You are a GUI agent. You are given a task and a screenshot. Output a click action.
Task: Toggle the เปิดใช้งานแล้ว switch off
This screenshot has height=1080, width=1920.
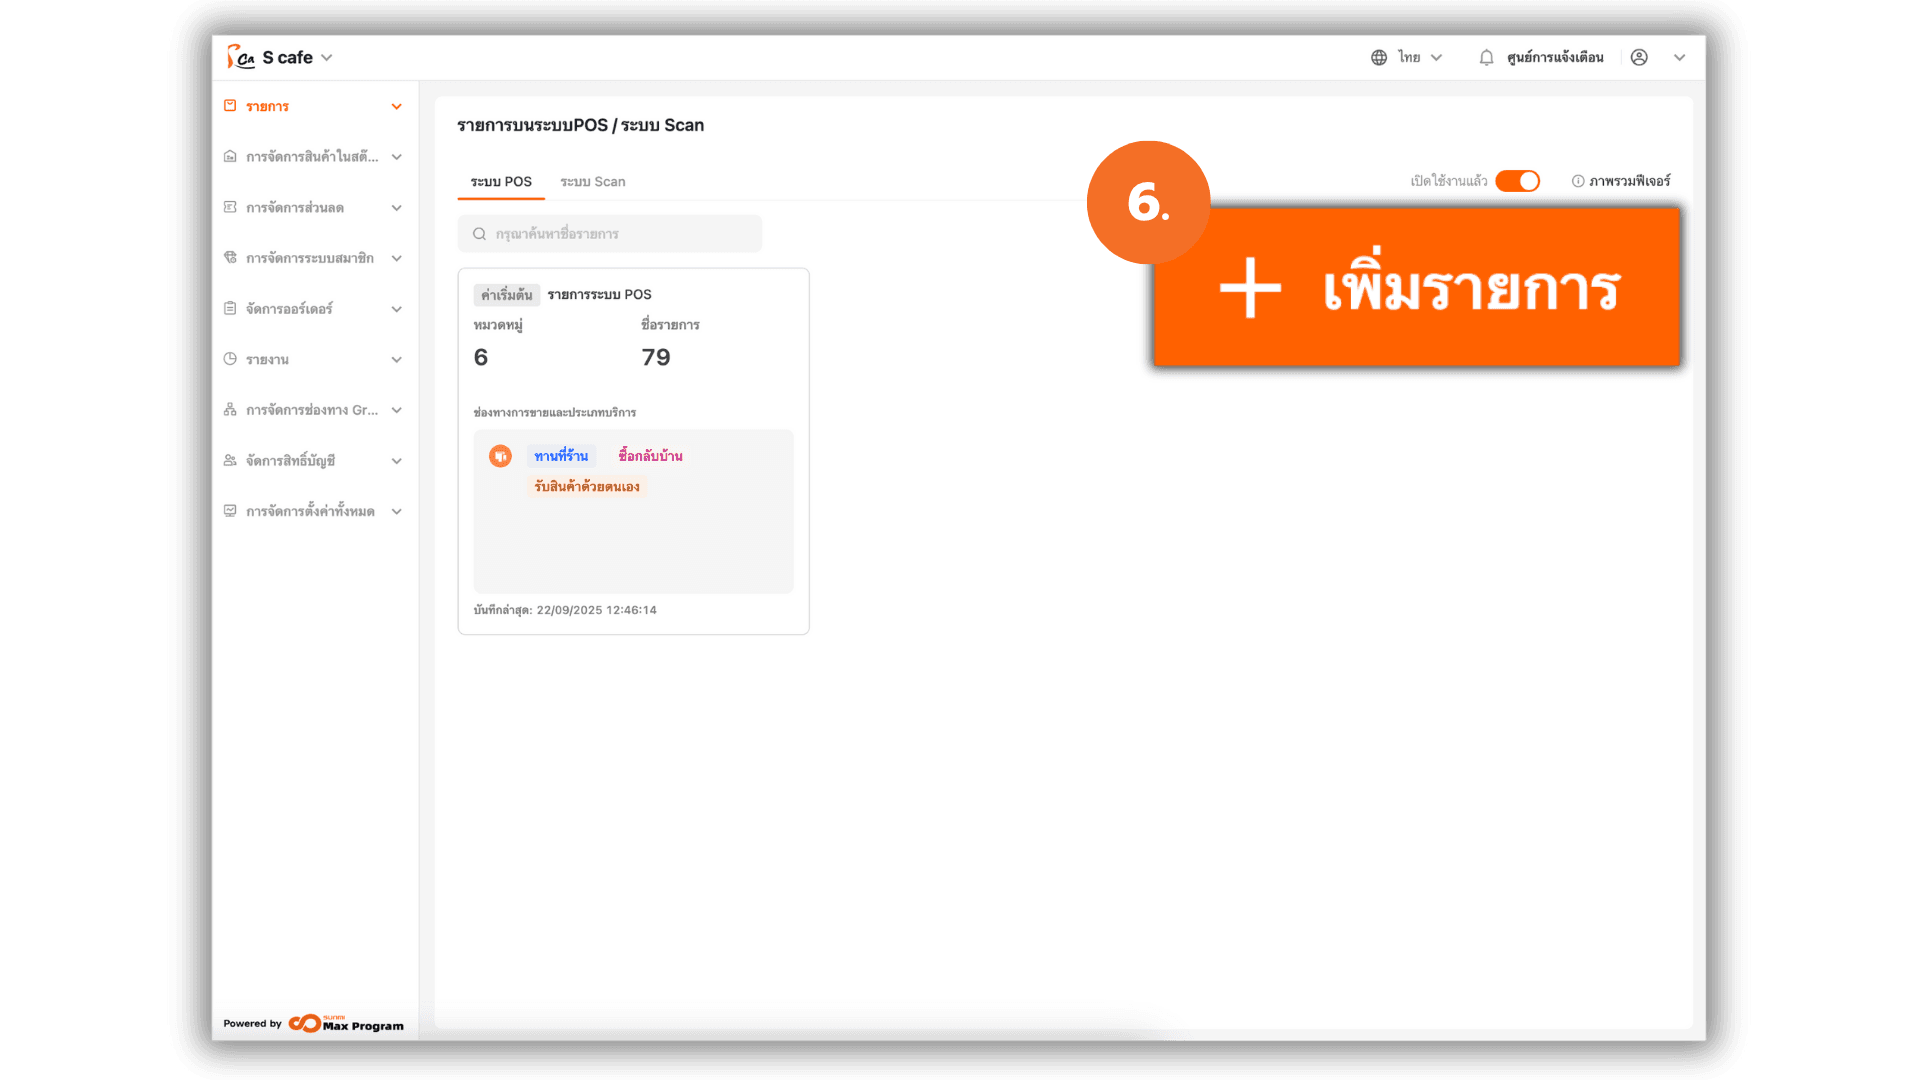1517,181
